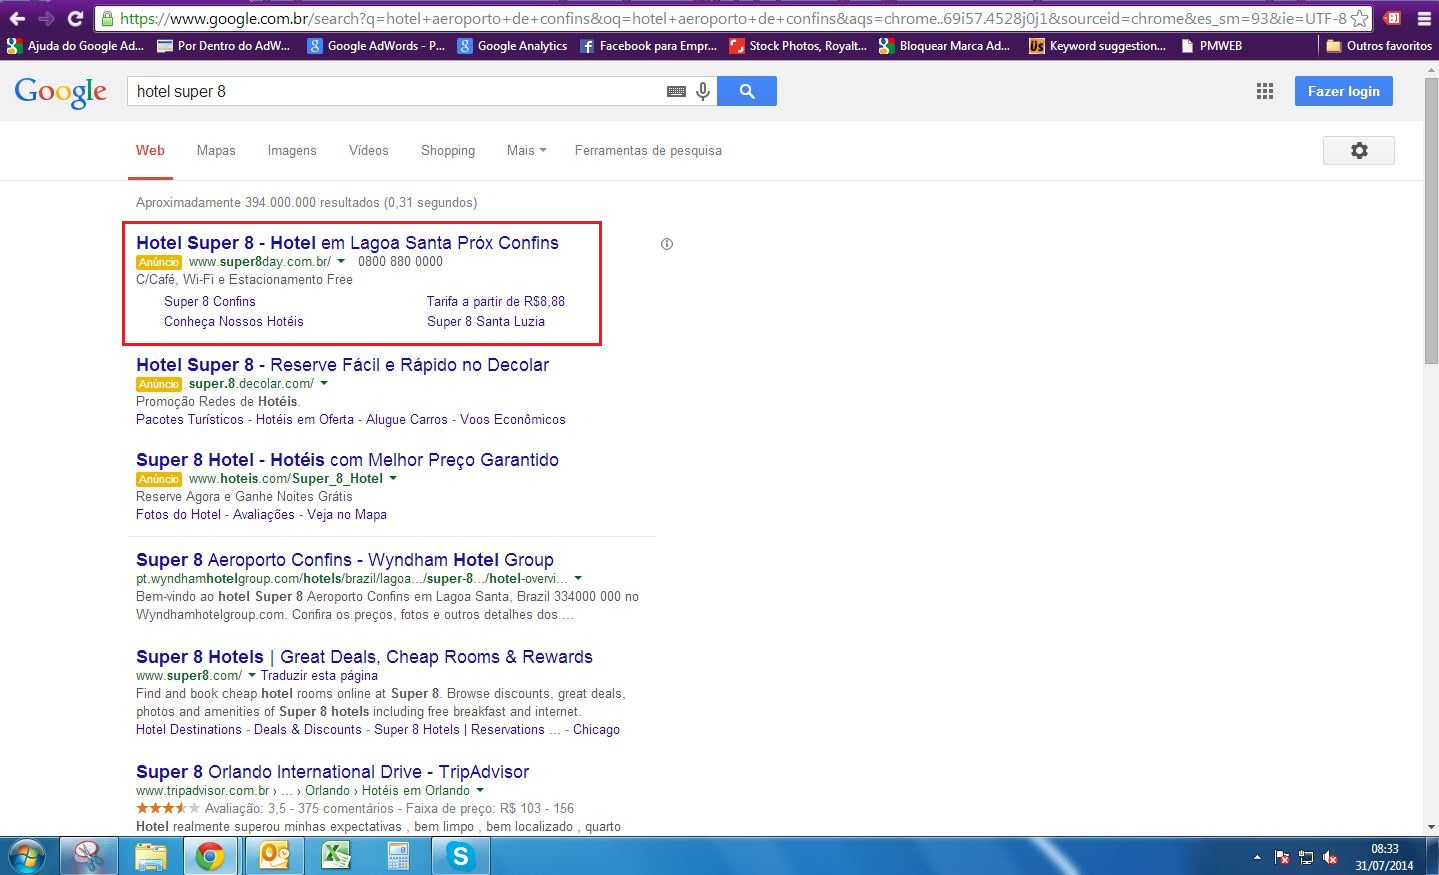Click the Chrome address bar URL

click(733, 18)
